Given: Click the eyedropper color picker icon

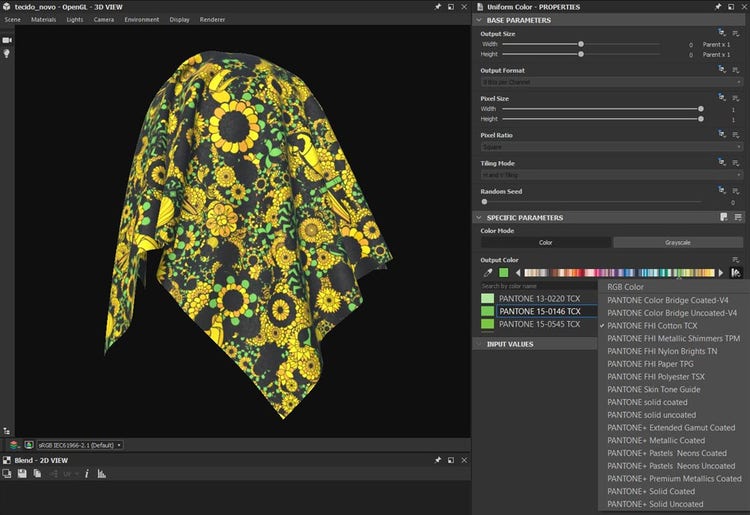Looking at the screenshot, I should pyautogui.click(x=489, y=272).
